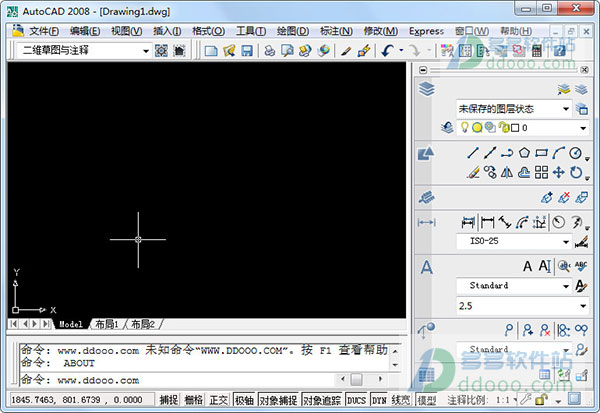Click the Multiline Text A tool
The width and height of the screenshot is (600, 413).
[x=527, y=266]
